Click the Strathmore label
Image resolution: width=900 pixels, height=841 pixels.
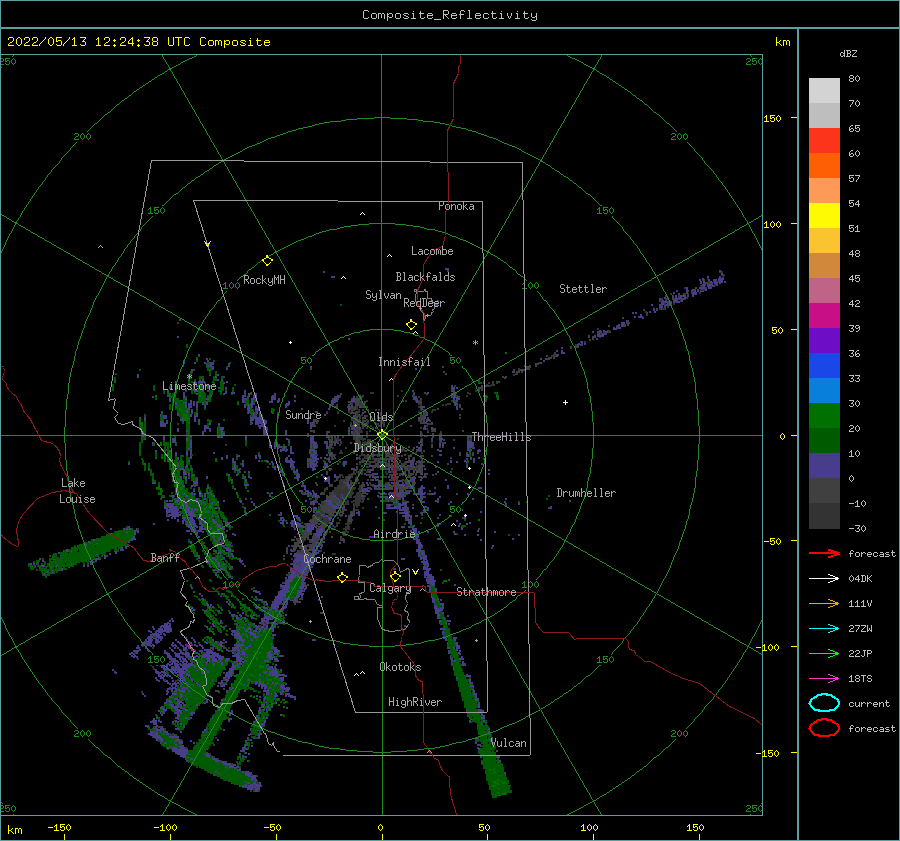(x=486, y=592)
